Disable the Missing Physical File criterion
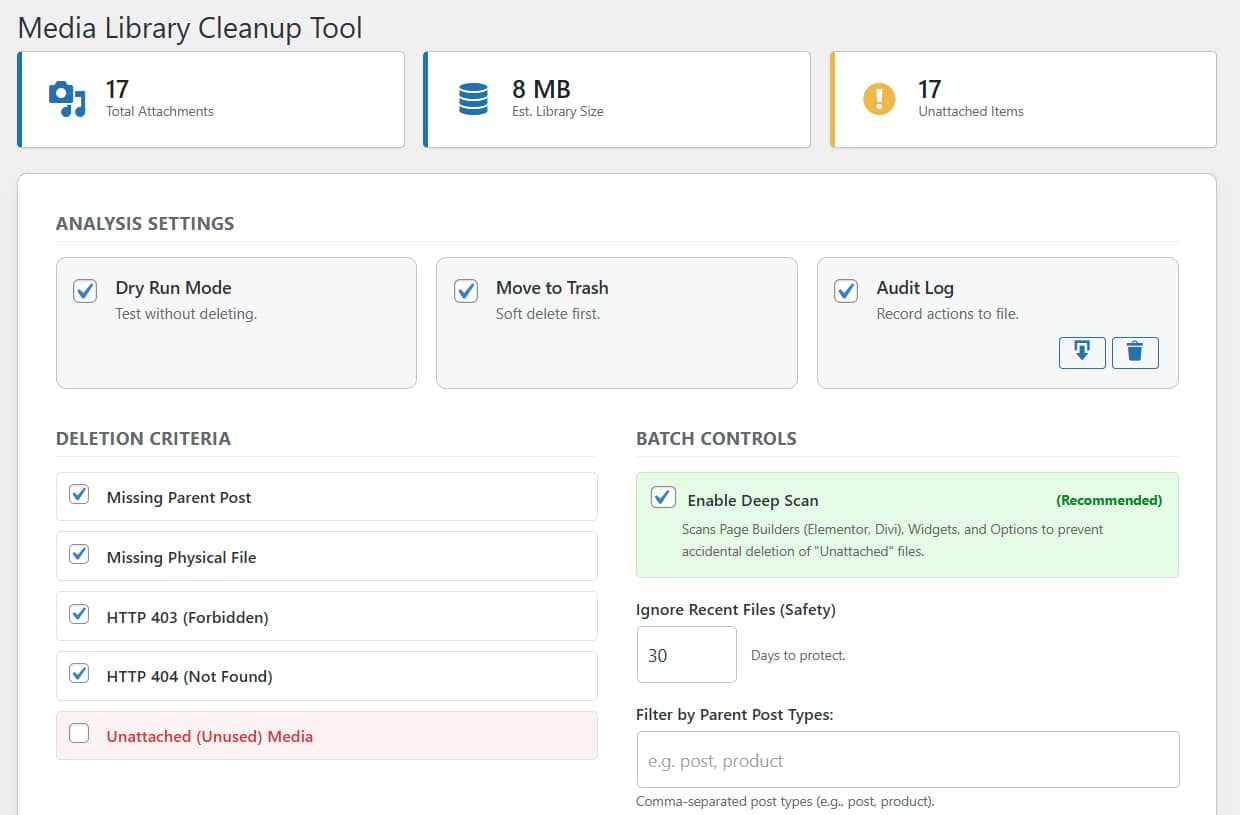The width and height of the screenshot is (1240, 815). point(78,553)
